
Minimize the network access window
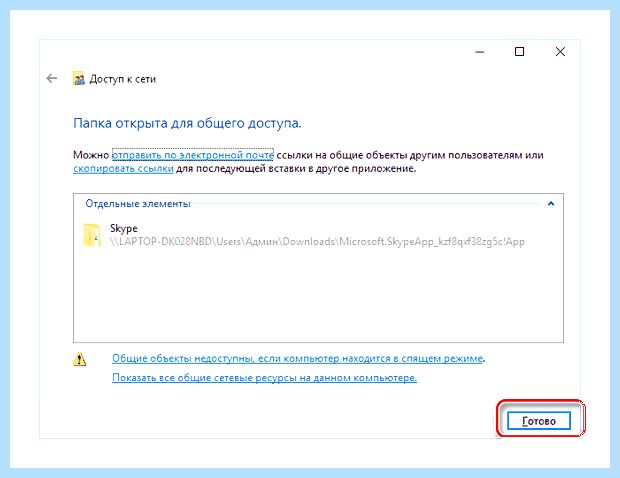[x=480, y=52]
